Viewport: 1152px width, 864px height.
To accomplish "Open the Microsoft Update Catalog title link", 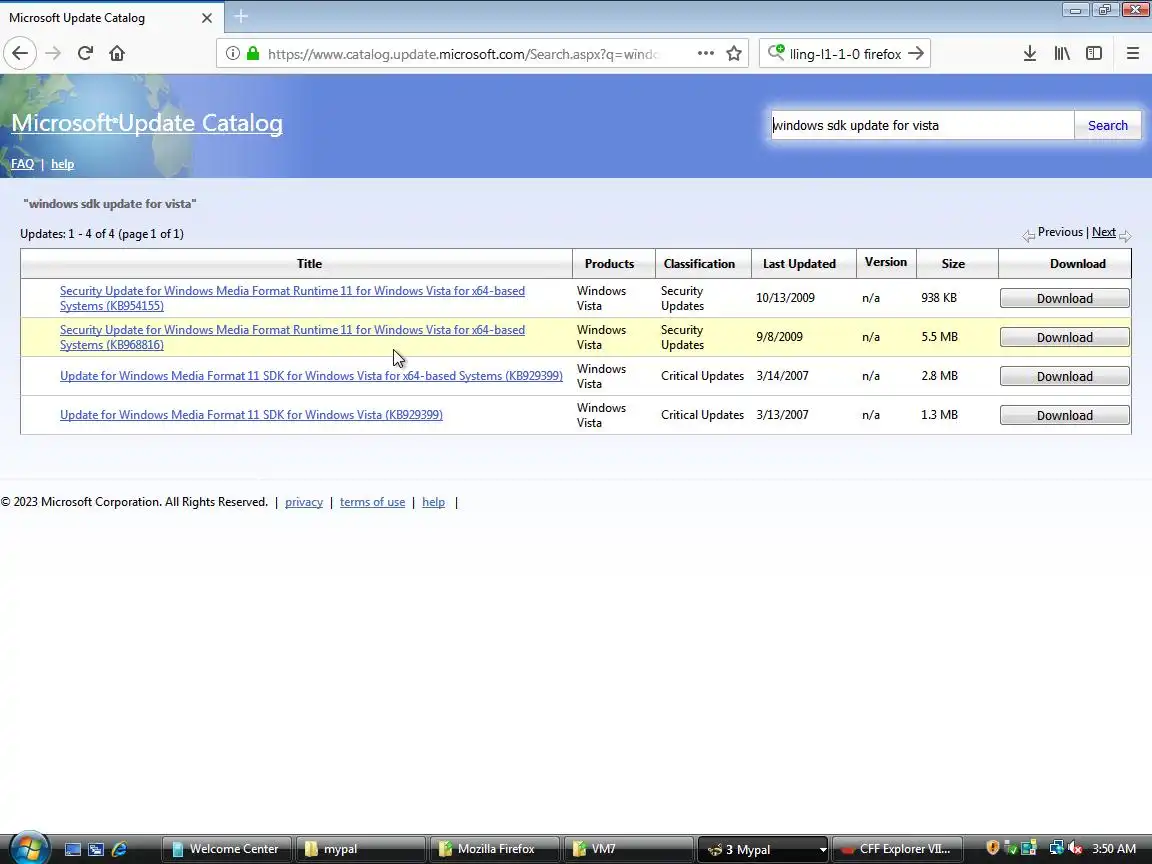I will tap(147, 123).
